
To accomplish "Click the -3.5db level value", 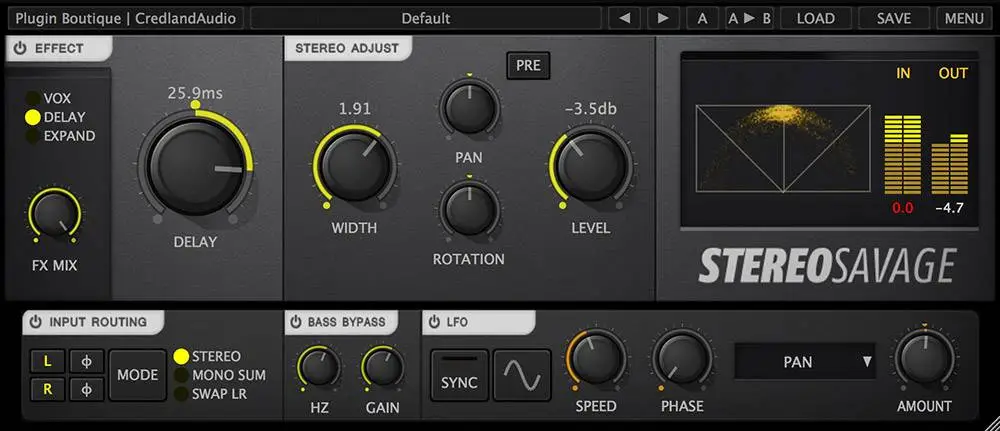I will pos(591,109).
